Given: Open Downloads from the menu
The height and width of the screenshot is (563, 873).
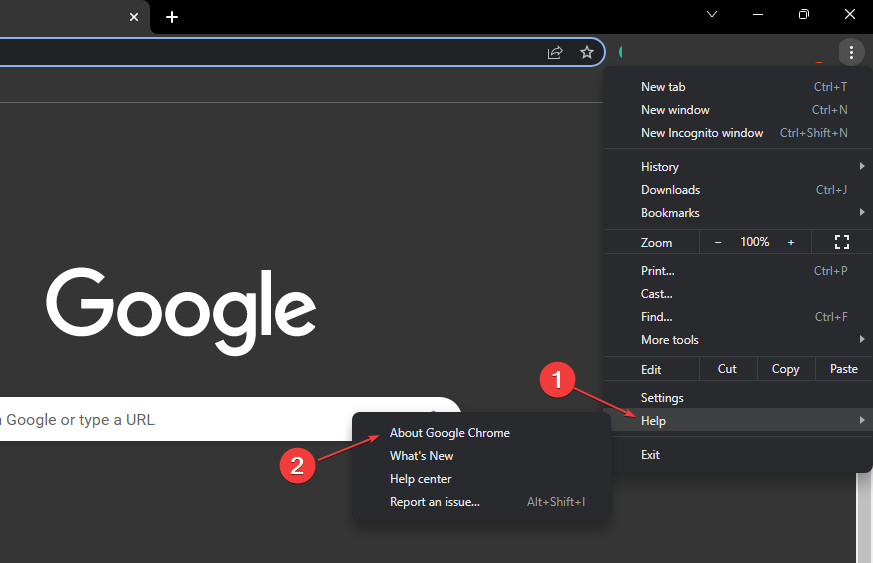Looking at the screenshot, I should [670, 190].
